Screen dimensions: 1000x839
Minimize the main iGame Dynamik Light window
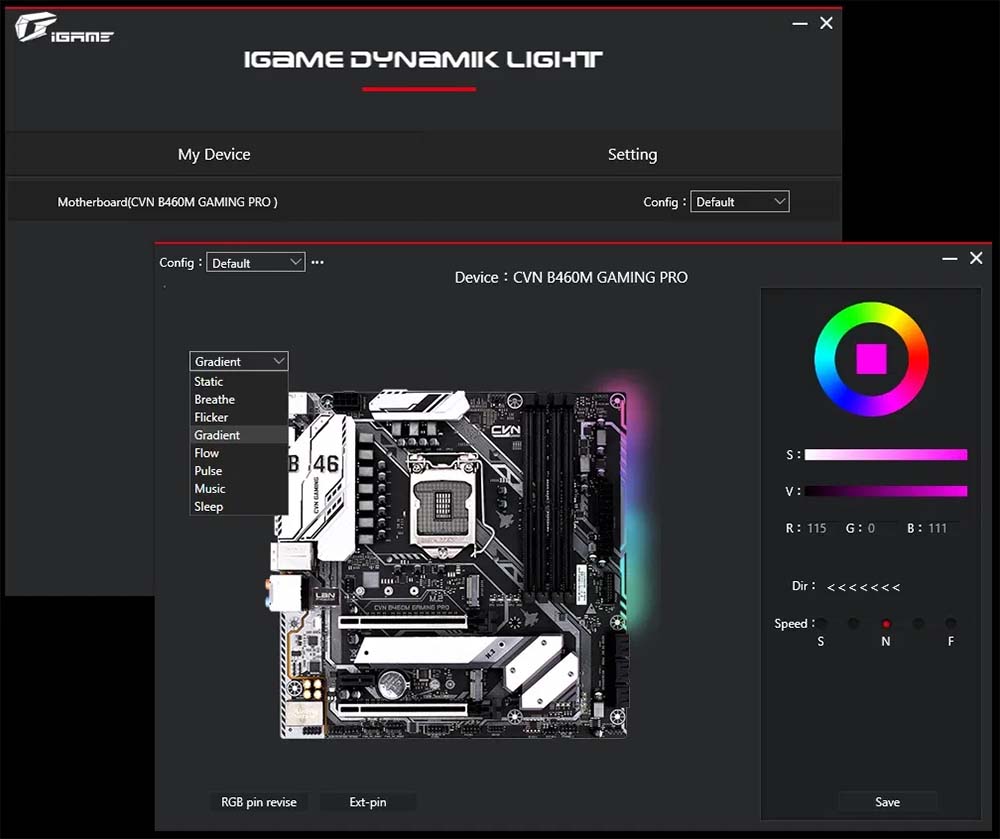800,23
